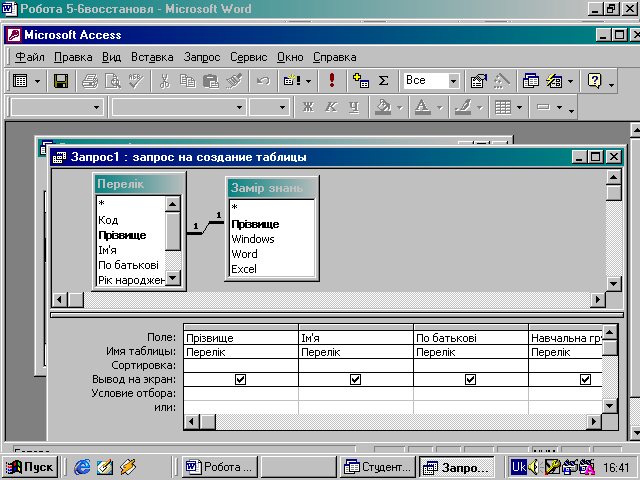
Task: Open the Database Window icon
Action: (531, 81)
